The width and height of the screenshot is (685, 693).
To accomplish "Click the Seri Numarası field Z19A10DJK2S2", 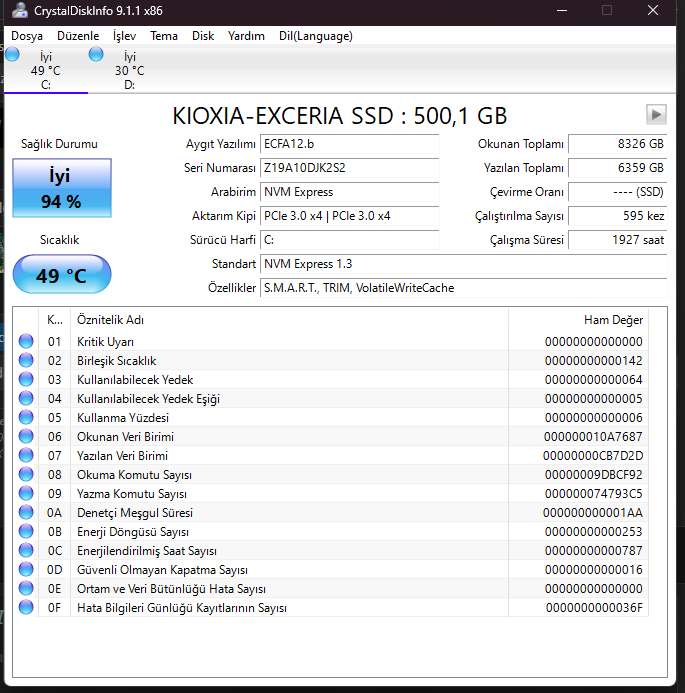I will 350,168.
